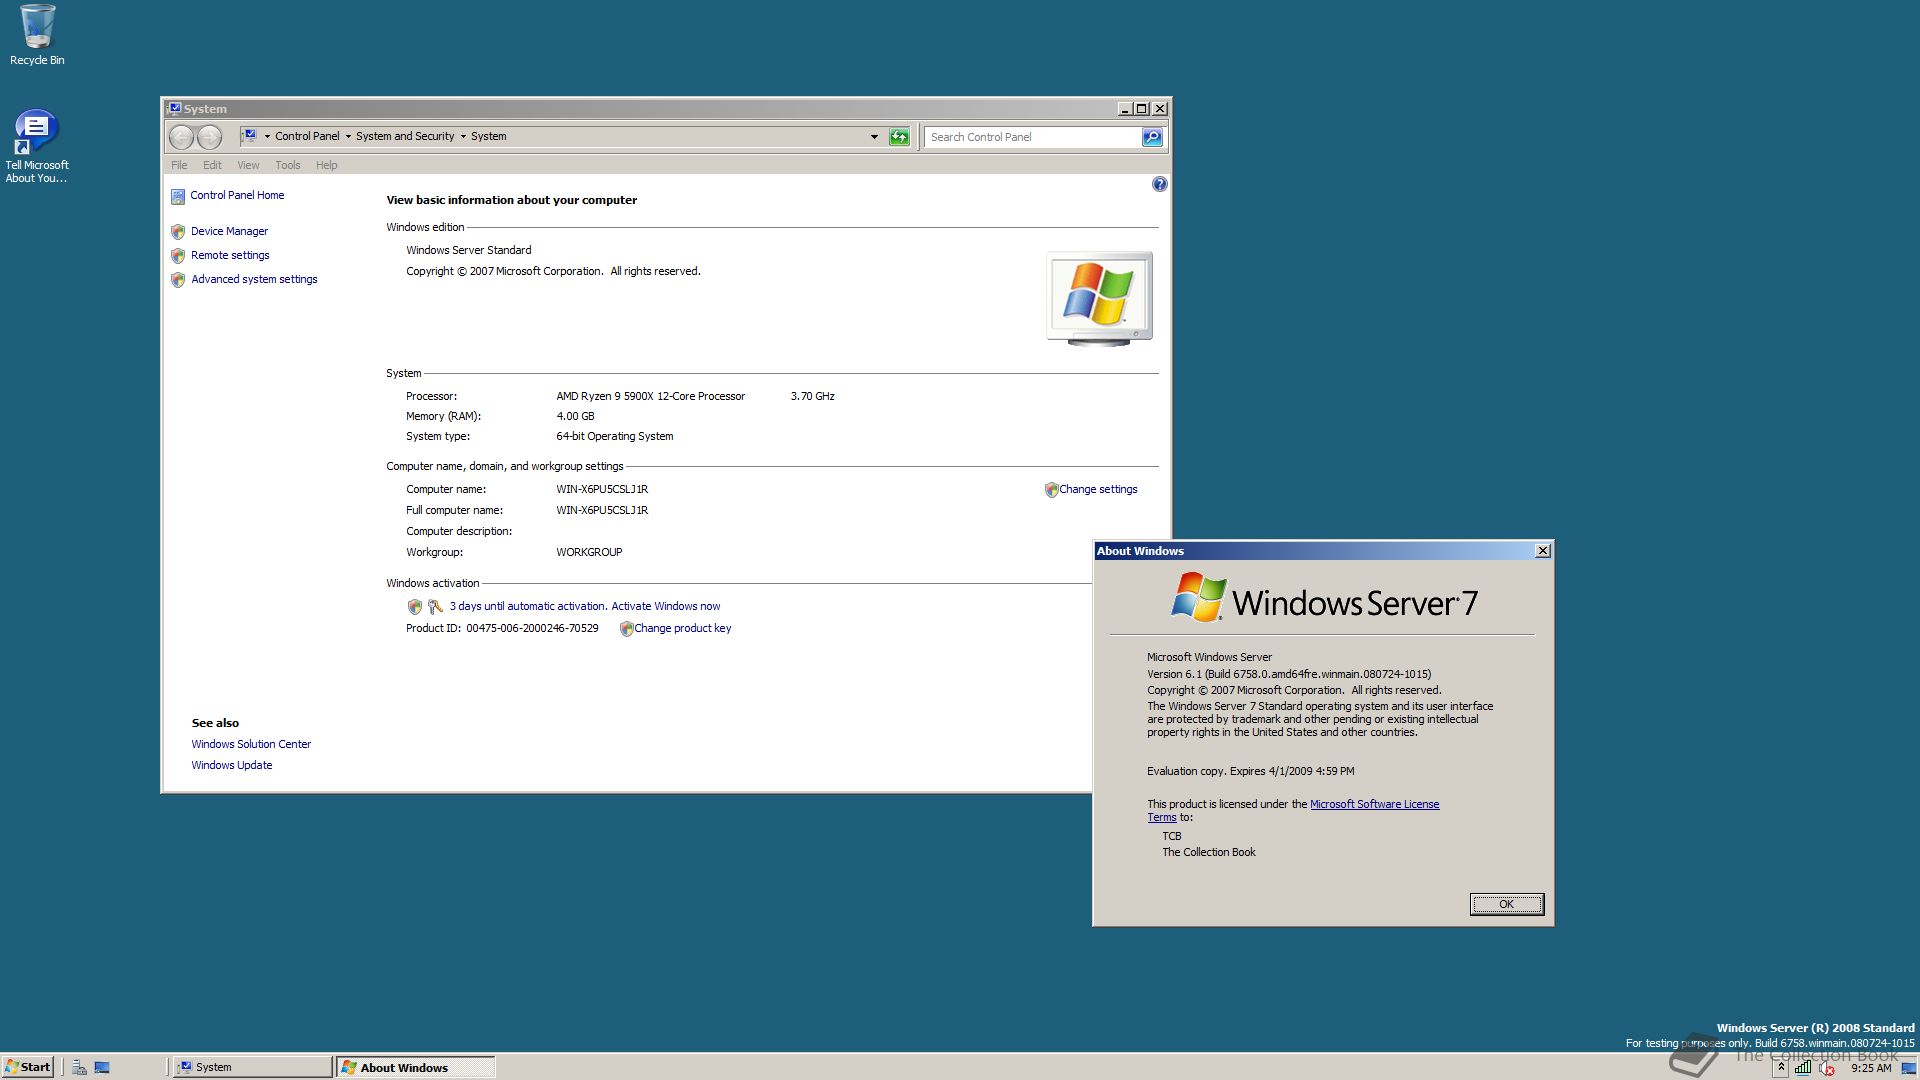
Task: Open Device Manager link
Action: [229, 231]
